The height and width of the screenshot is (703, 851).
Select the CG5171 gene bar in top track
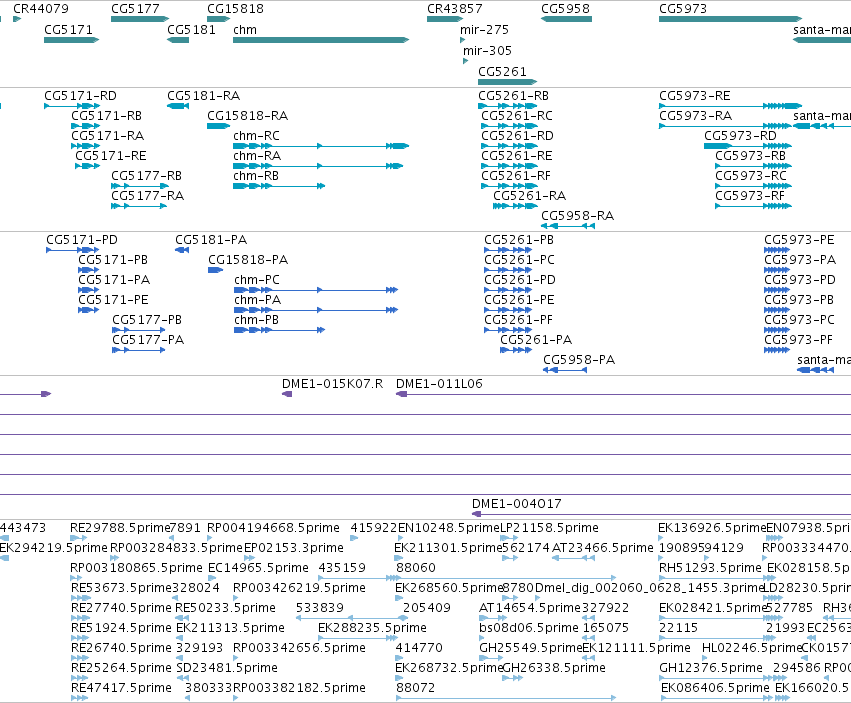click(x=71, y=40)
